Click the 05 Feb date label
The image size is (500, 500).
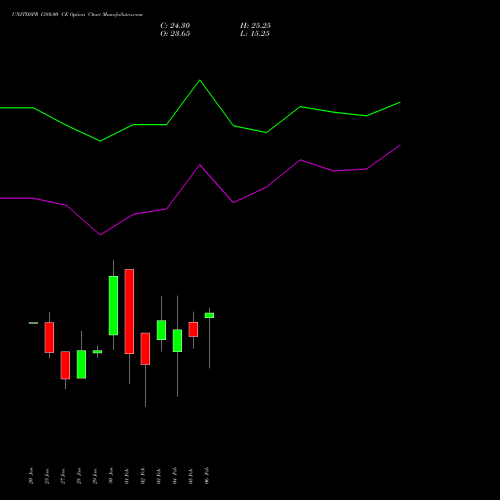click(191, 476)
